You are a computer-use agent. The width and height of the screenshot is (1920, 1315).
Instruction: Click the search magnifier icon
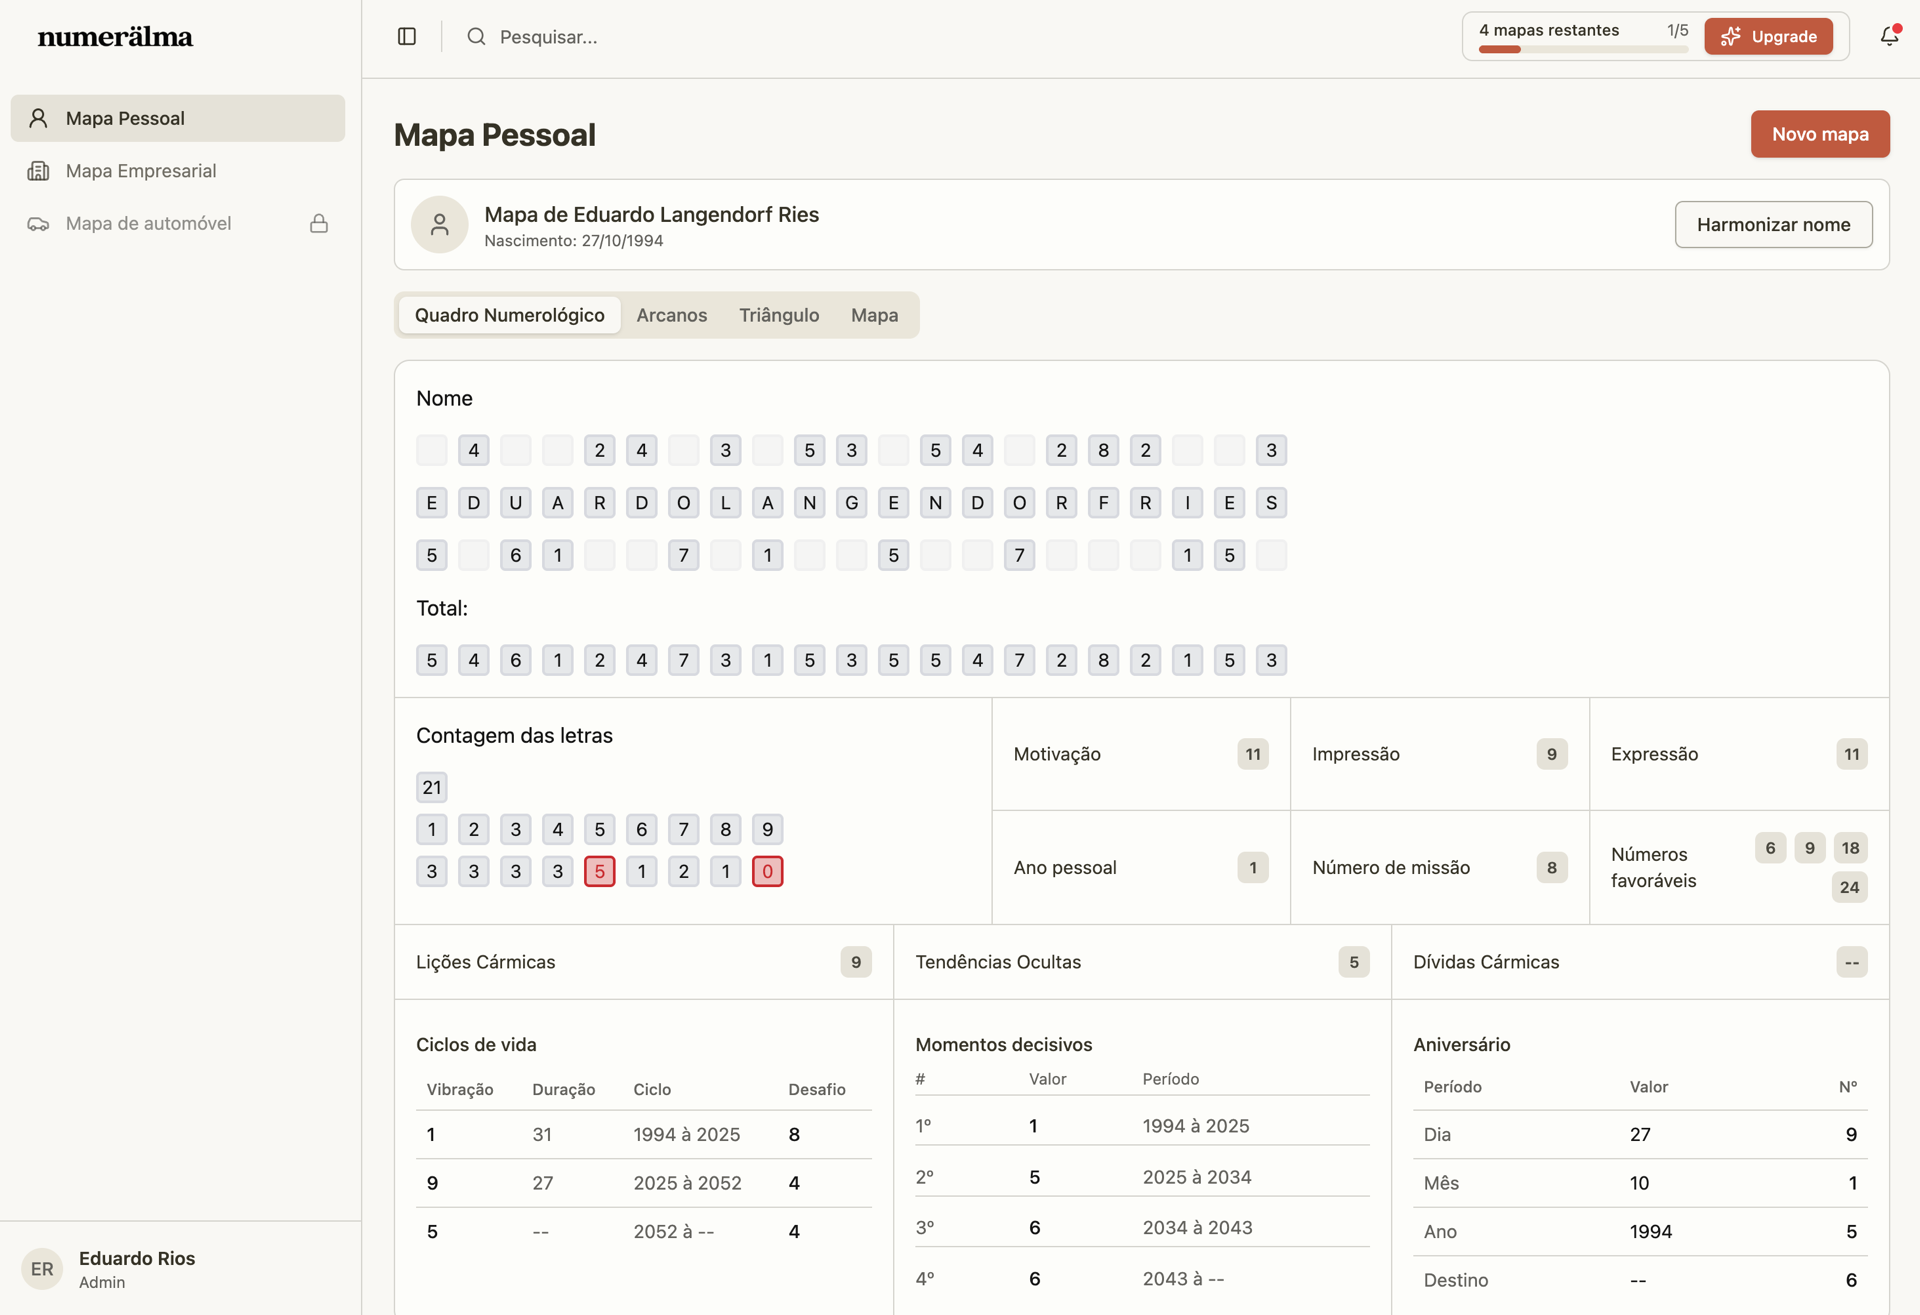(476, 37)
